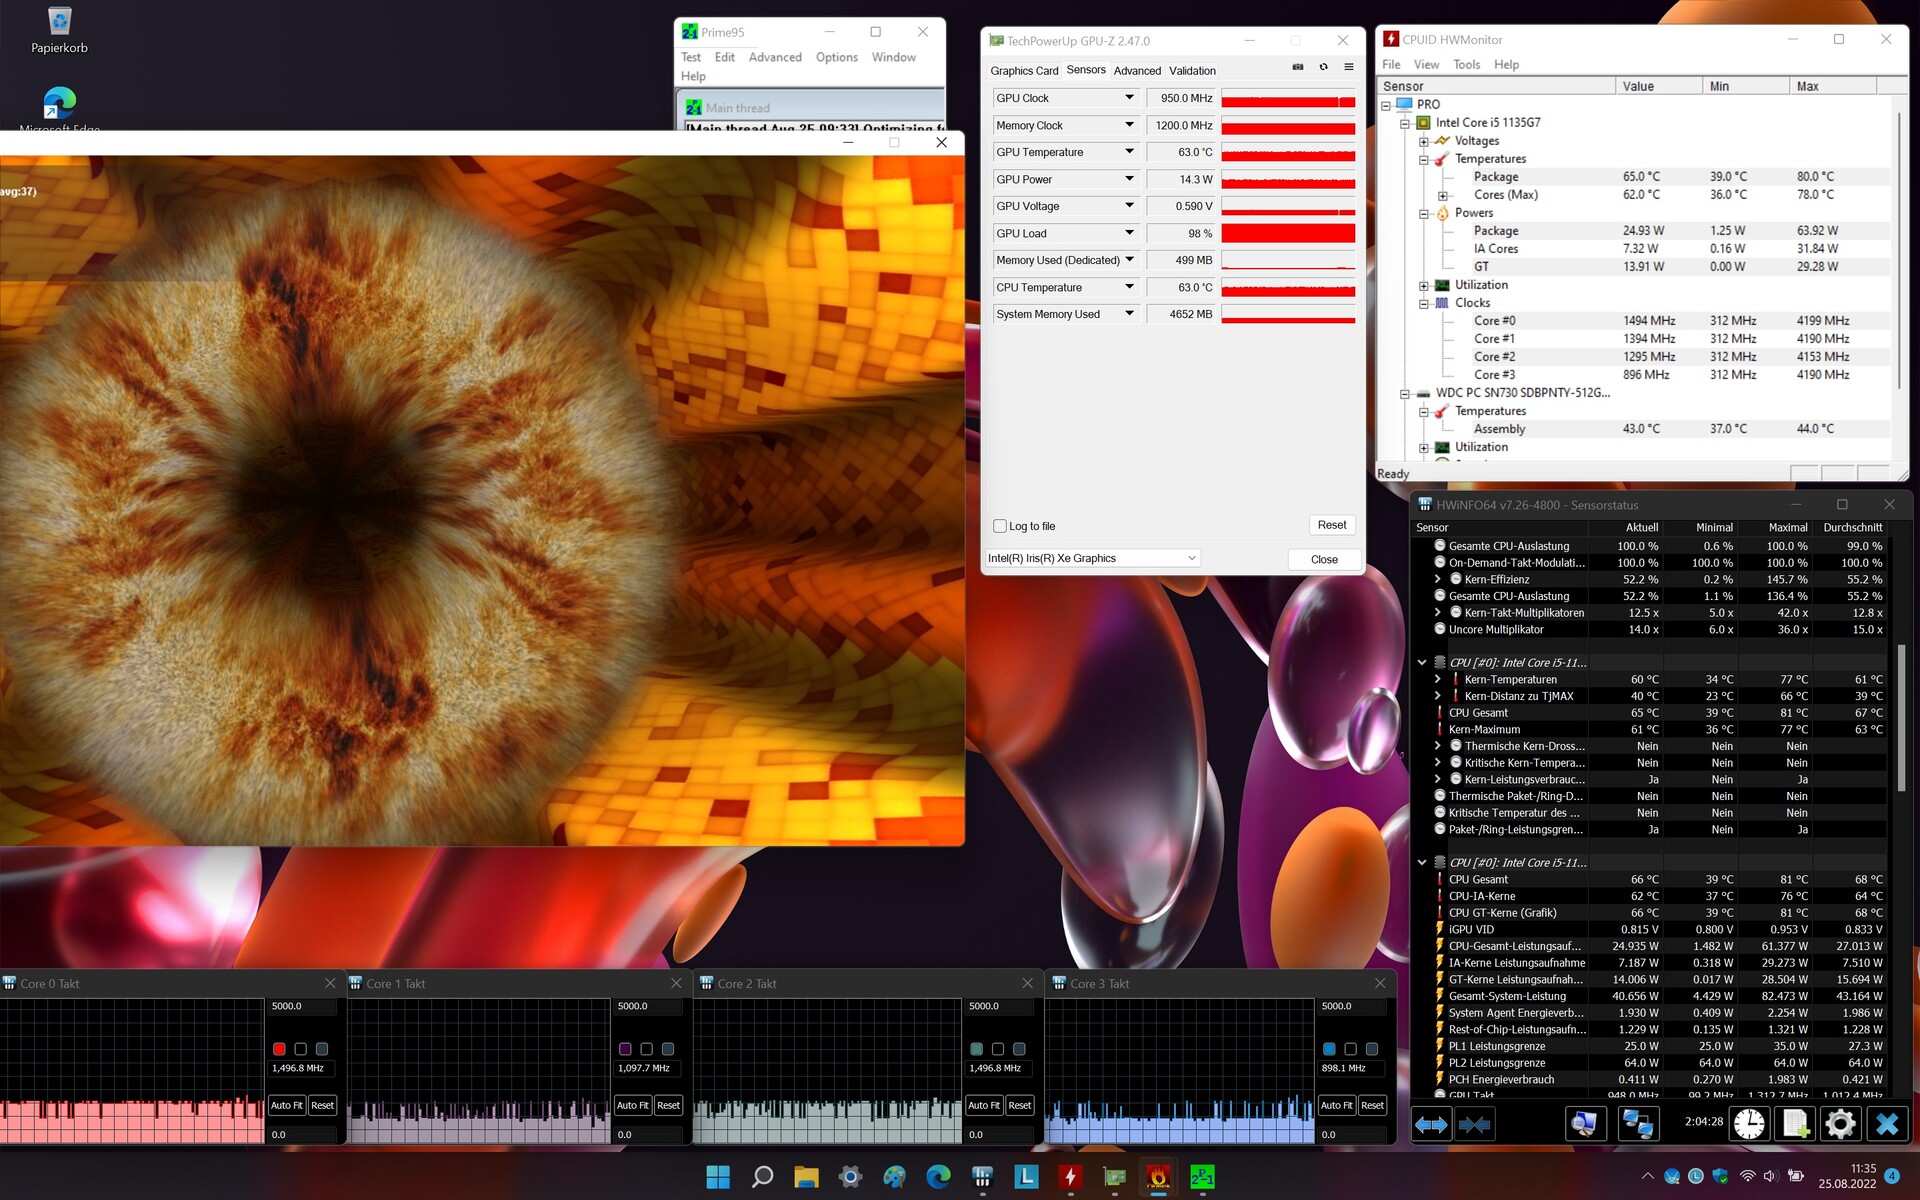
Task: Open the GPU-Z hamburger menu icon
Action: (1349, 67)
